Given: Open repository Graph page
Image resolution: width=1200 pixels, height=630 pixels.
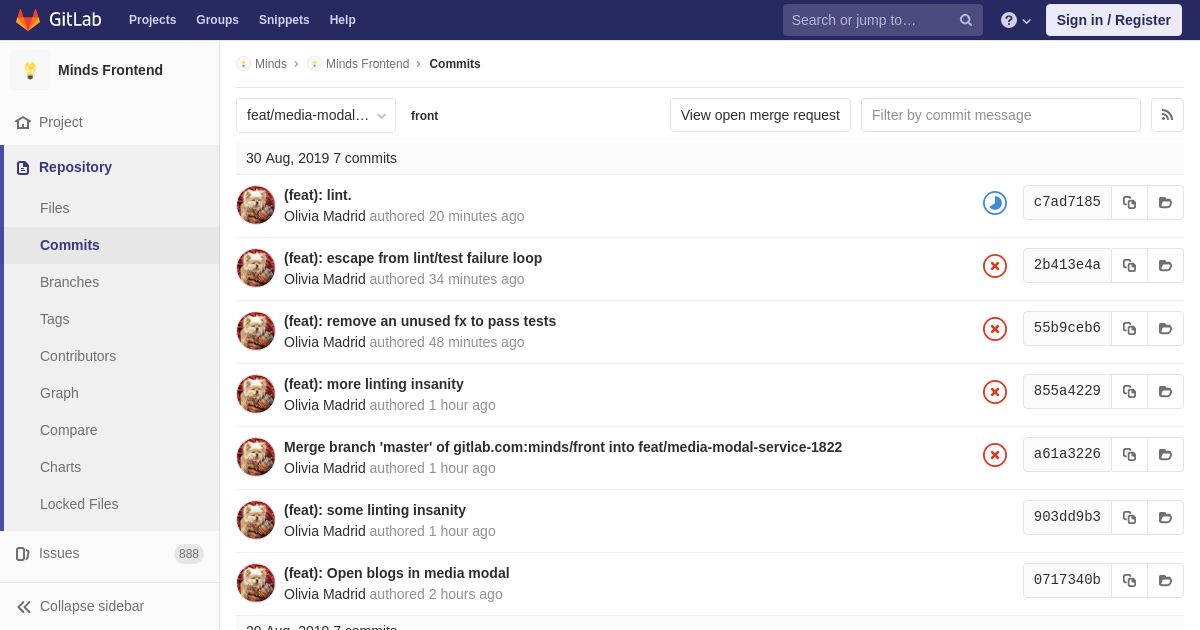Looking at the screenshot, I should (x=59, y=393).
